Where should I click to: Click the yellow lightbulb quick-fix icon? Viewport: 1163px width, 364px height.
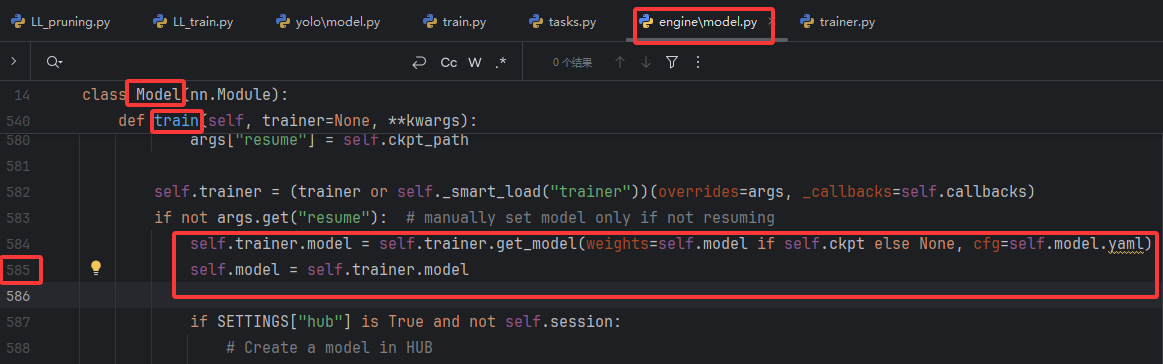point(96,268)
